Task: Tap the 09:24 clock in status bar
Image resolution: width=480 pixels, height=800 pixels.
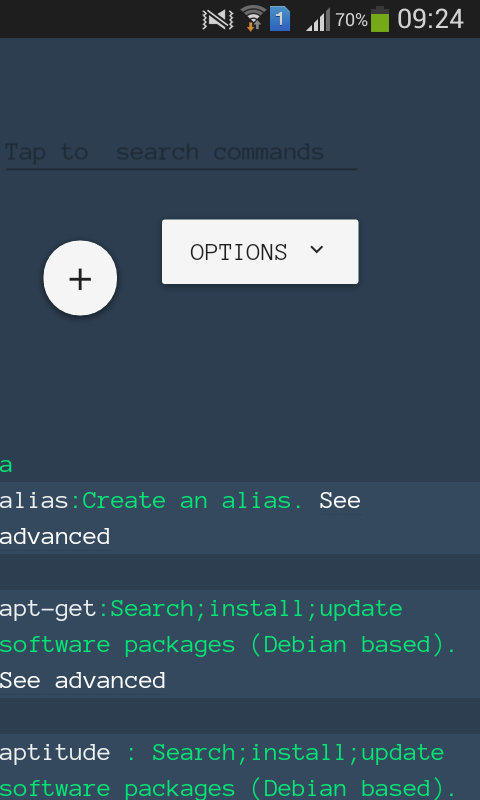Action: pyautogui.click(x=430, y=19)
